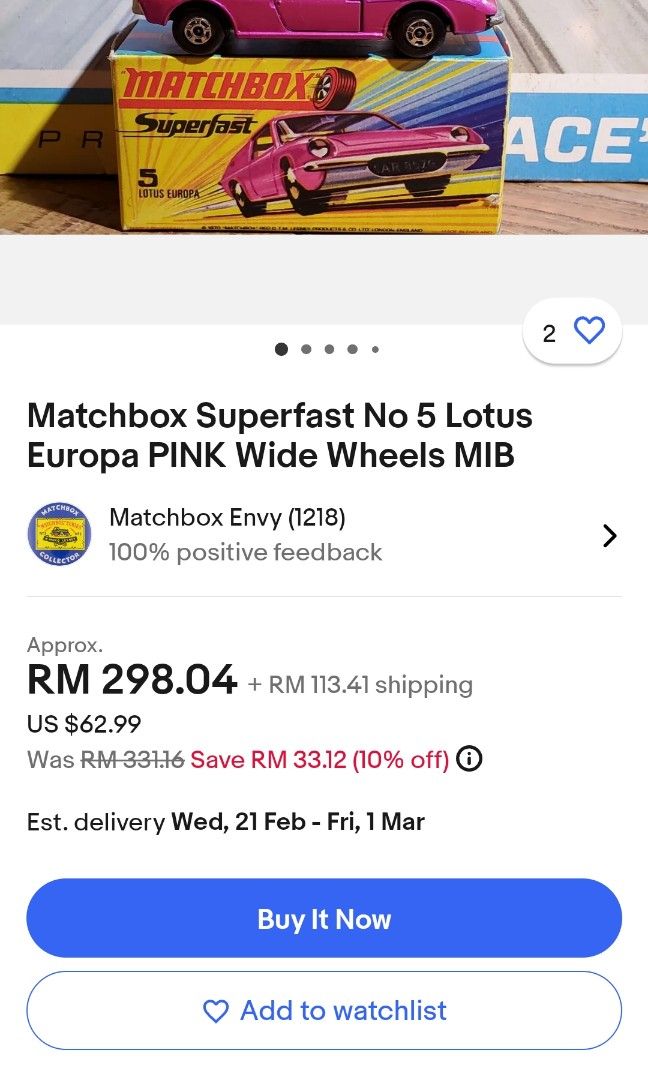Viewport: 648px width, 1080px height.
Task: Click the Matchbox Envy seller avatar
Action: [58, 534]
